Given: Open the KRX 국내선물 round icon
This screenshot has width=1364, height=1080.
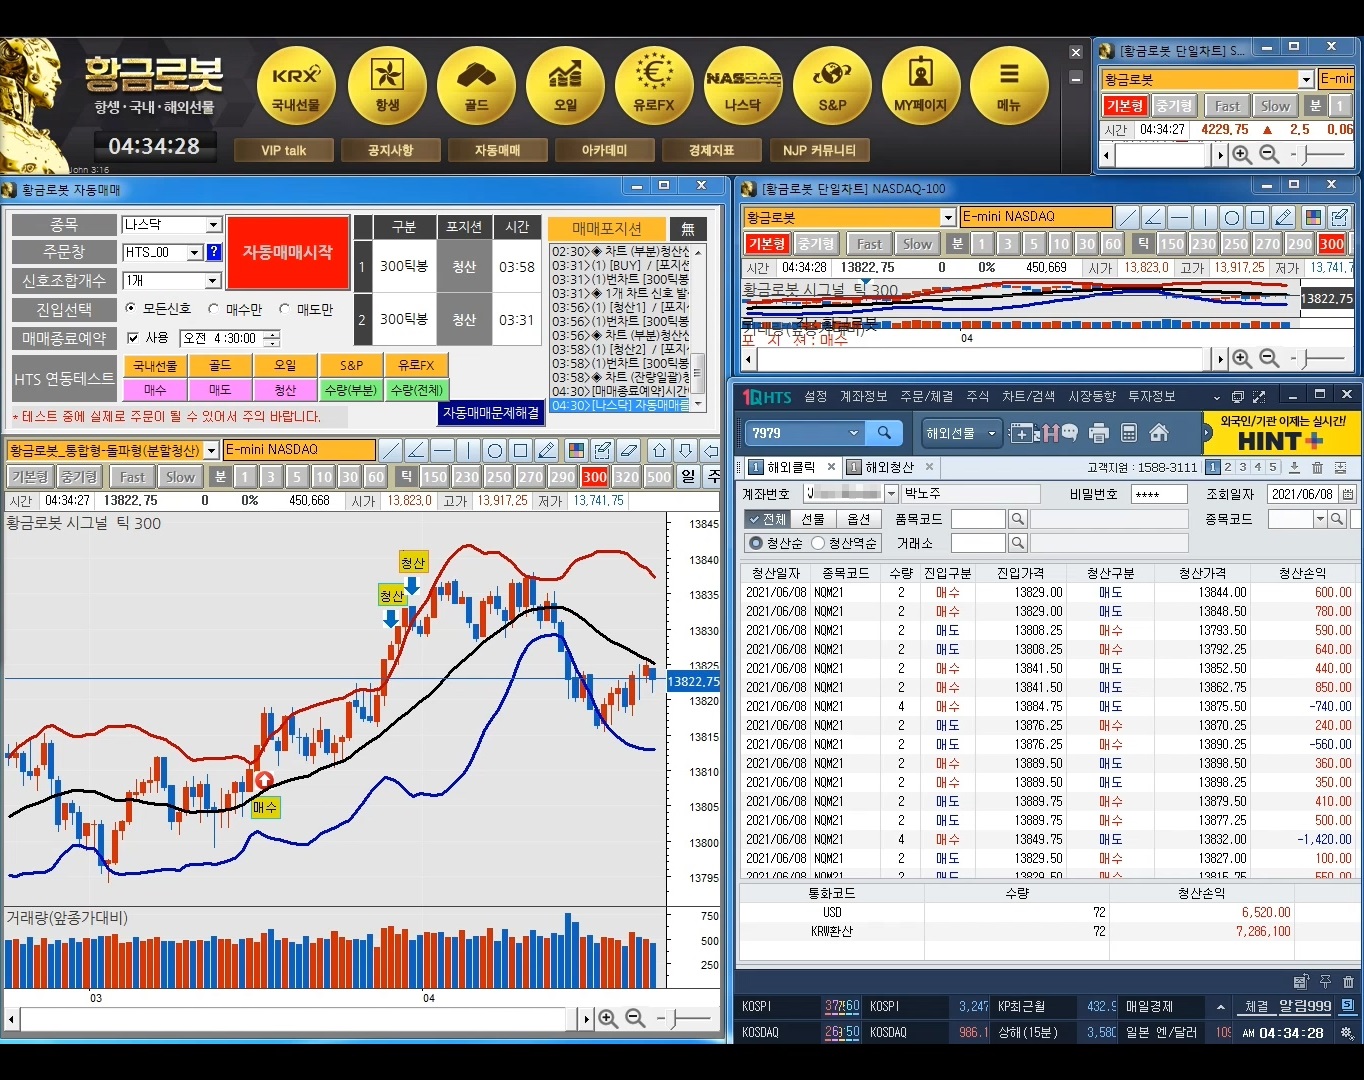Looking at the screenshot, I should pos(297,87).
